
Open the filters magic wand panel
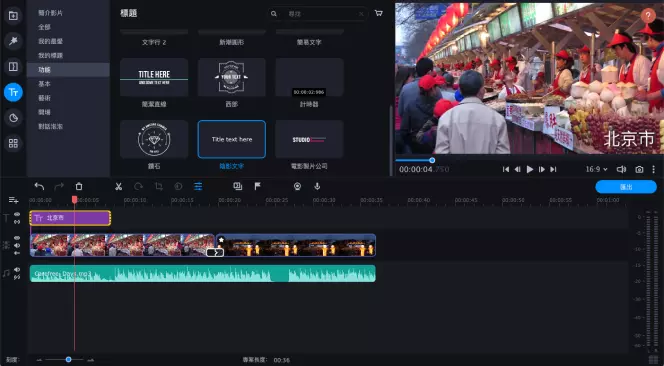(x=13, y=41)
